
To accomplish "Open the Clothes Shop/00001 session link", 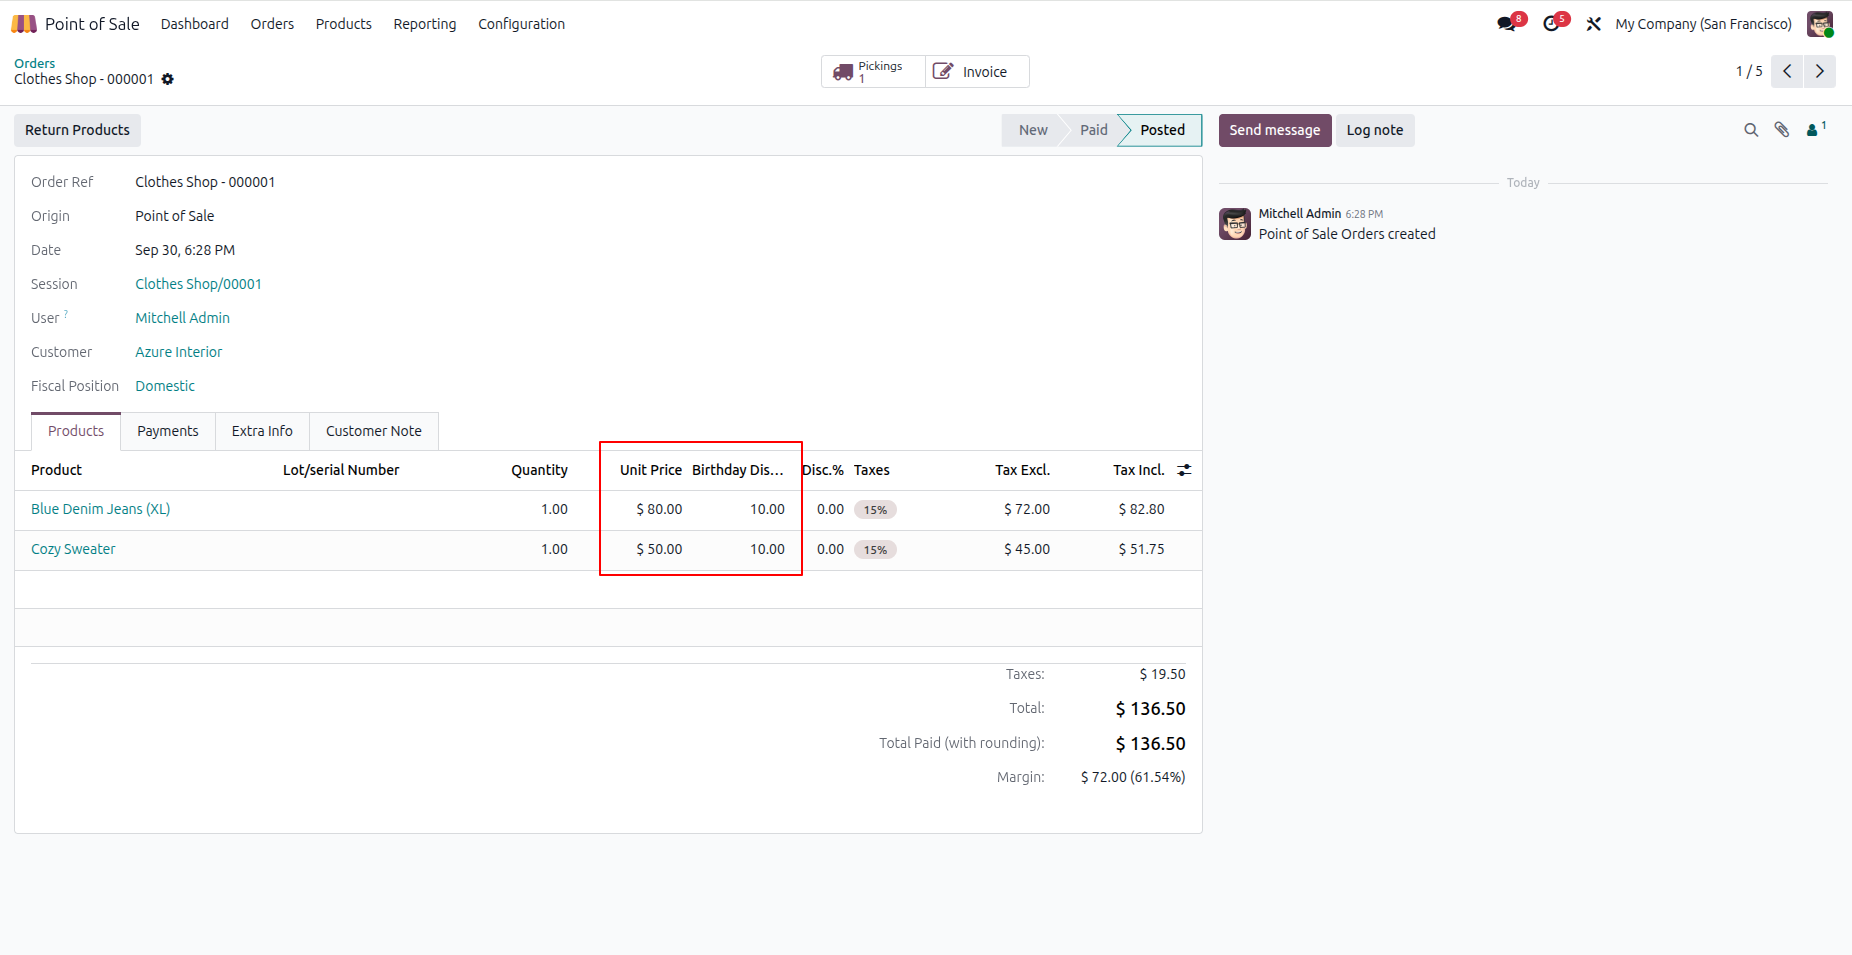I will [x=198, y=284].
